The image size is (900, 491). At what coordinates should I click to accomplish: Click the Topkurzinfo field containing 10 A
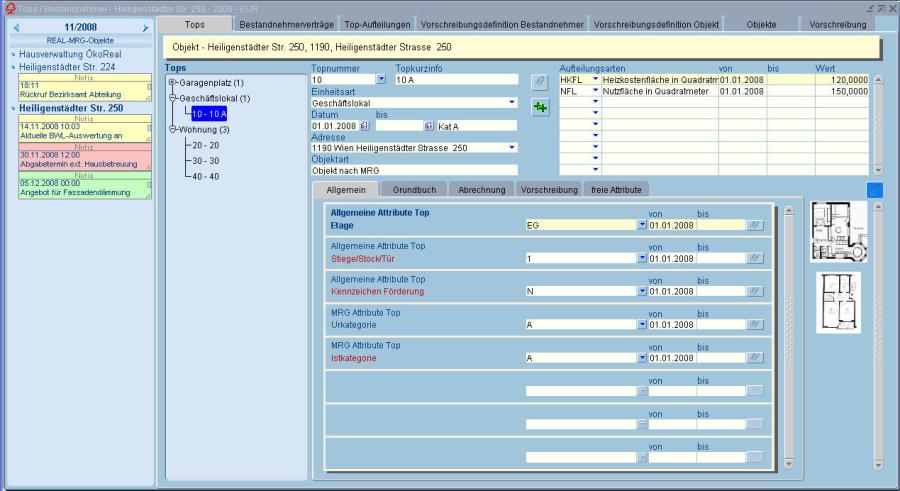pos(456,80)
